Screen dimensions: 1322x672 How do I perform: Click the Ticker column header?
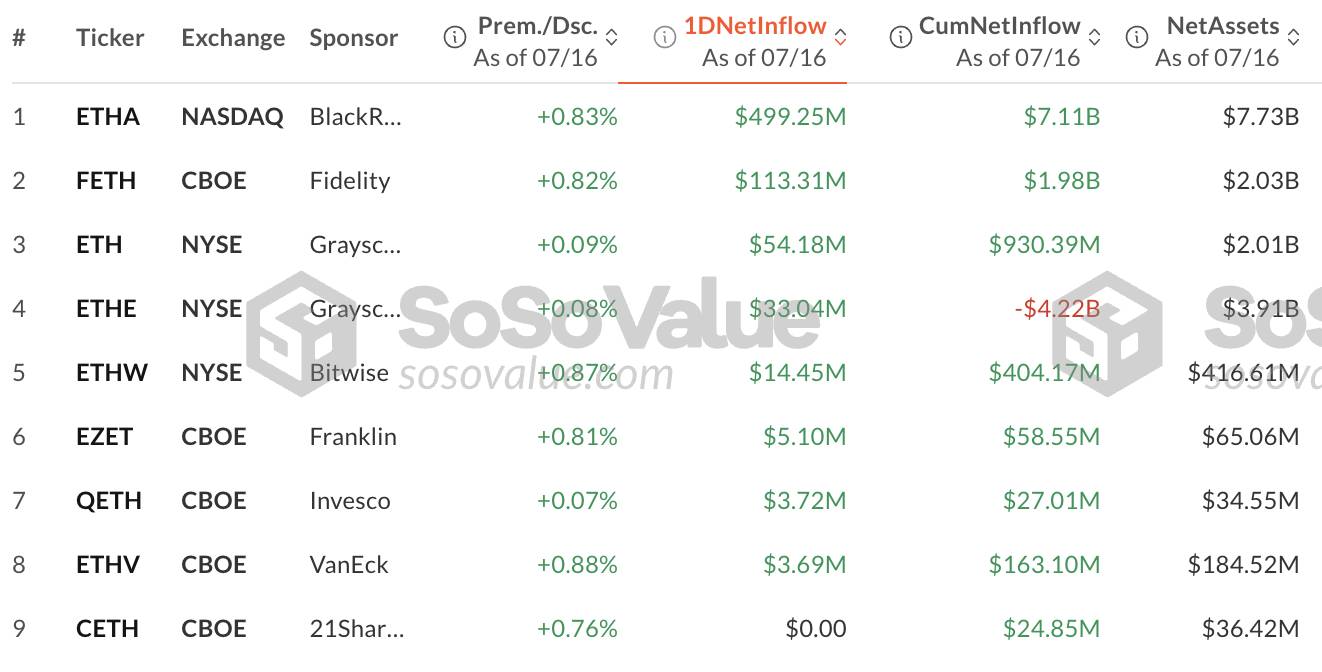tap(110, 38)
